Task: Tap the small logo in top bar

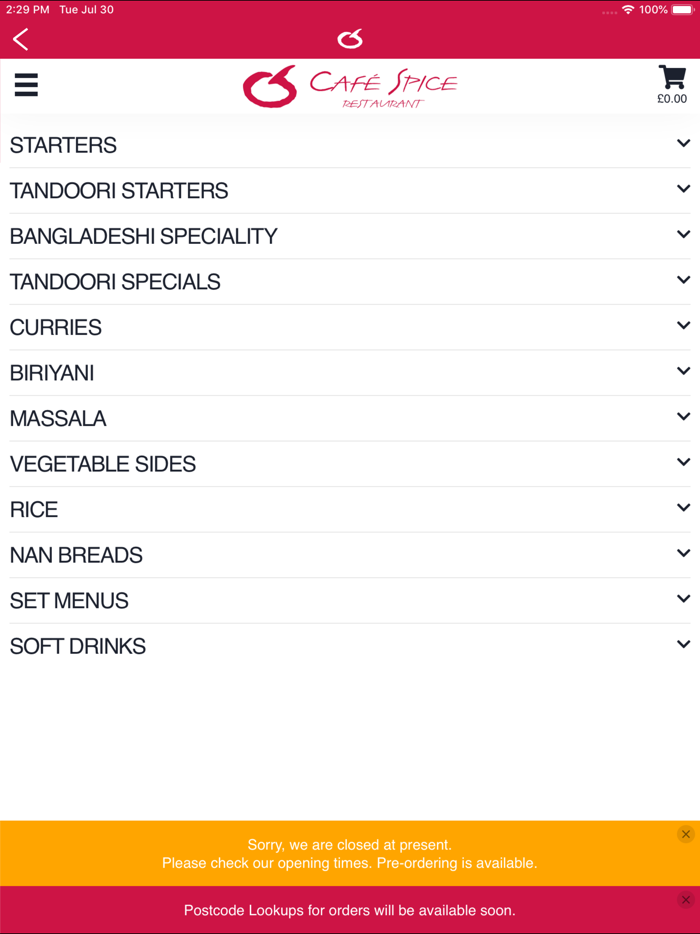Action: [x=350, y=39]
